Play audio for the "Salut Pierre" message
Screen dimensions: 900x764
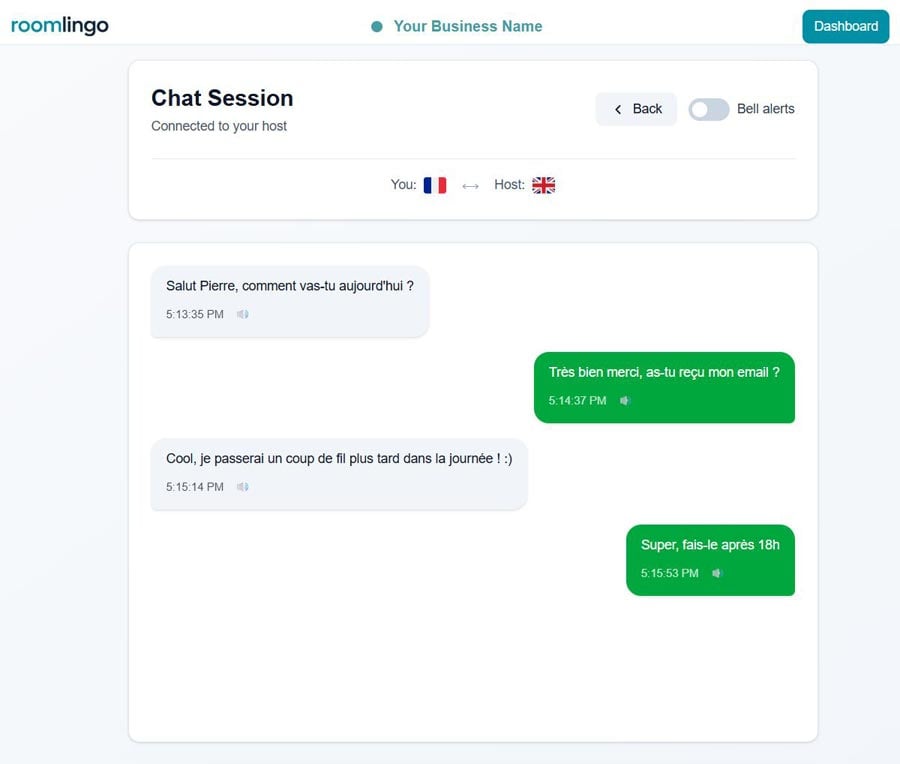coord(242,314)
